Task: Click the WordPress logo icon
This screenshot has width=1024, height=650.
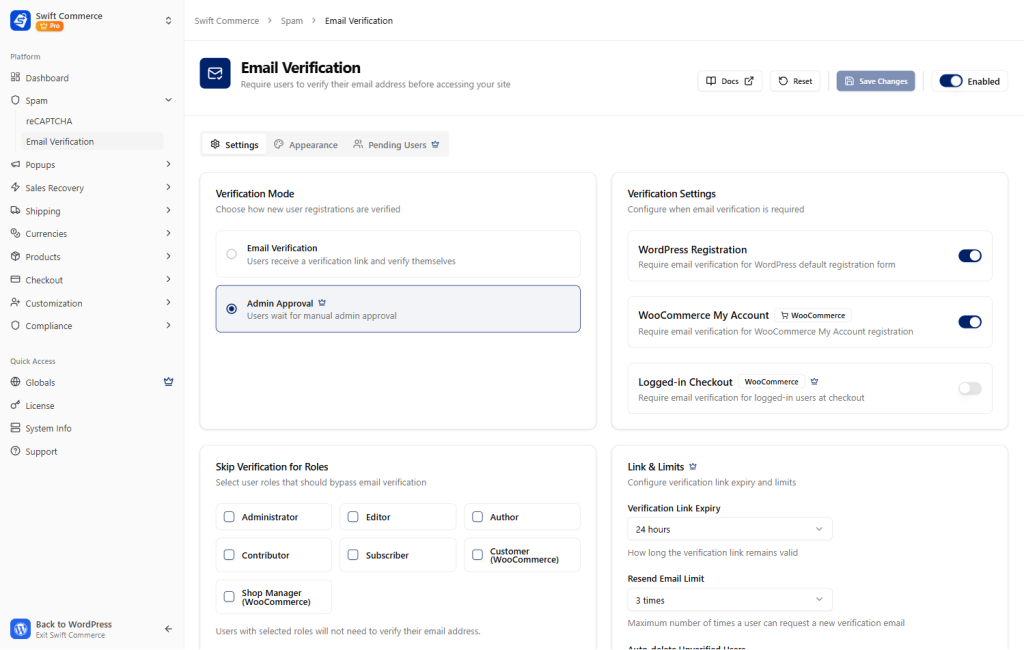Action: pyautogui.click(x=20, y=628)
